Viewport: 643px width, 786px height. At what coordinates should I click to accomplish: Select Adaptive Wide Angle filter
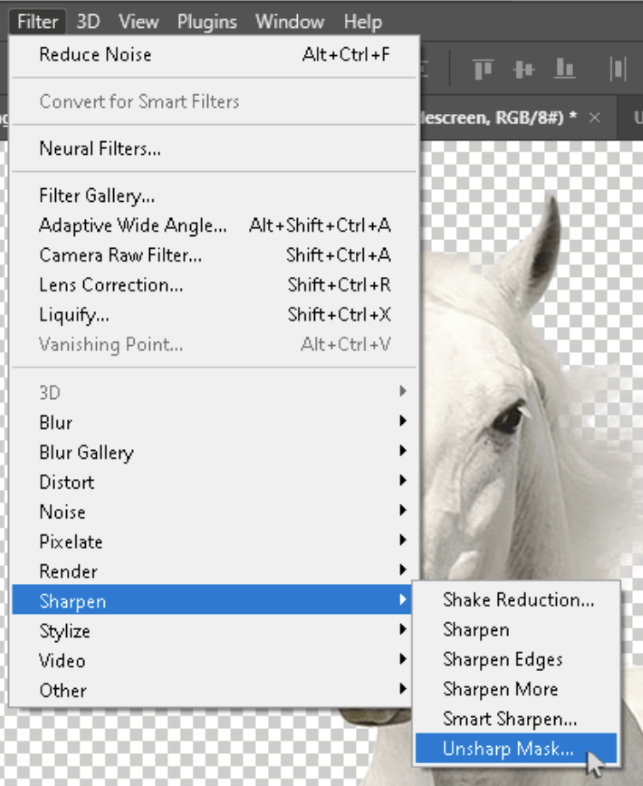click(214, 226)
